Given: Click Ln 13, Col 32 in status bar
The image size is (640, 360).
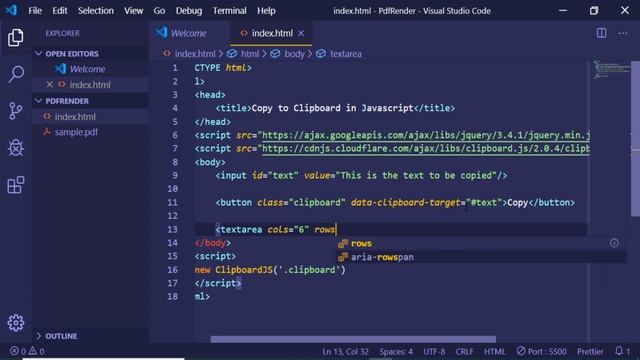Looking at the screenshot, I should tap(345, 351).
